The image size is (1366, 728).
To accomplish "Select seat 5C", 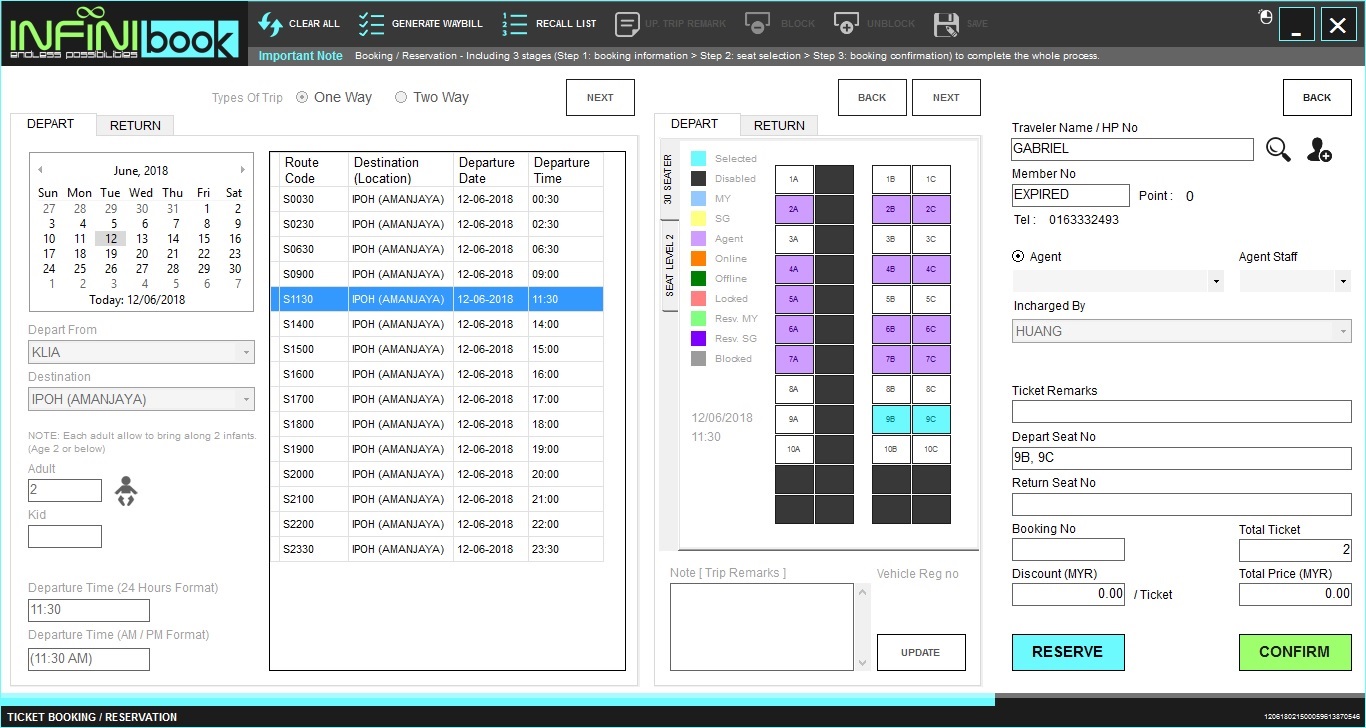I will (x=931, y=299).
